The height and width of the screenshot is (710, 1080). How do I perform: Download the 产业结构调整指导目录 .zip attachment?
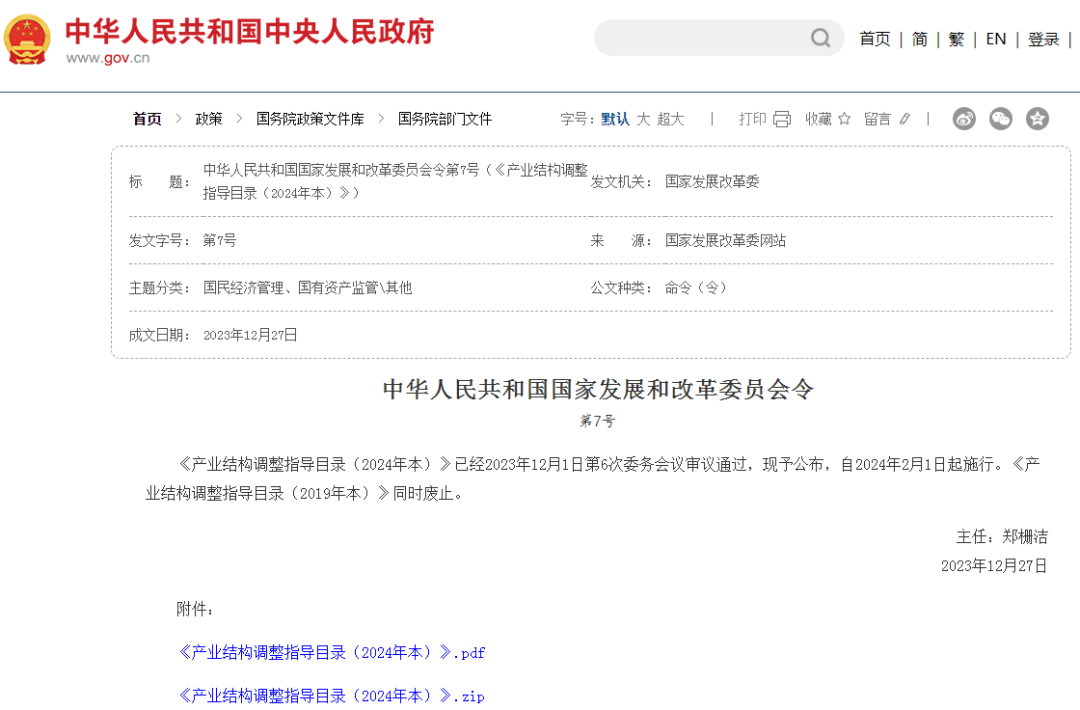click(331, 695)
